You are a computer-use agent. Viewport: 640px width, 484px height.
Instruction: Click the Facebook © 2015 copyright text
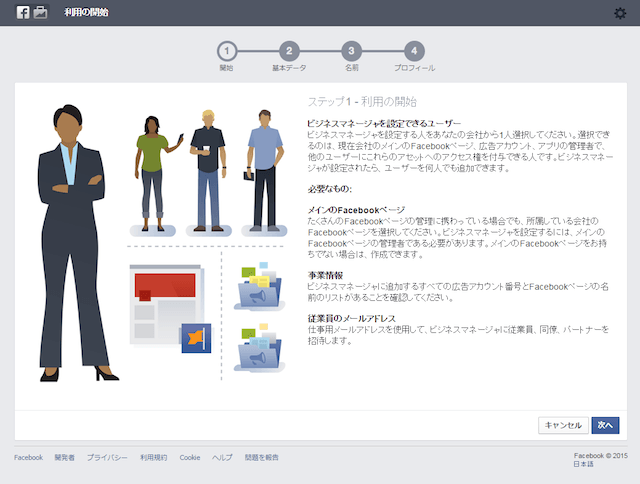(600, 455)
